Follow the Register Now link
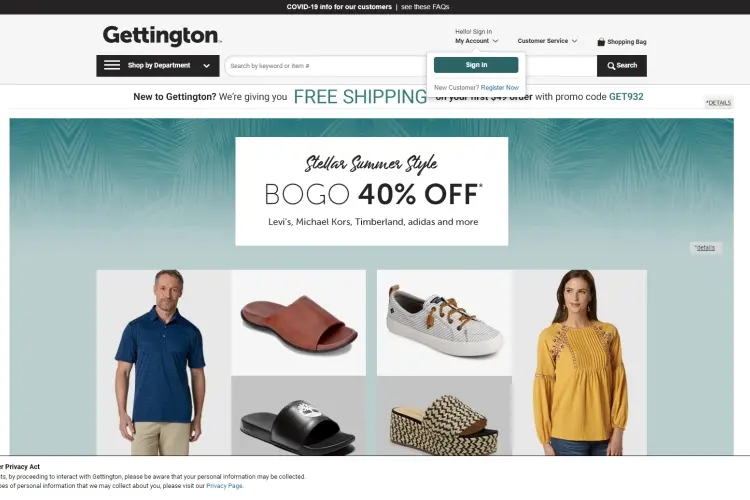This screenshot has height=500, width=750. [x=499, y=88]
